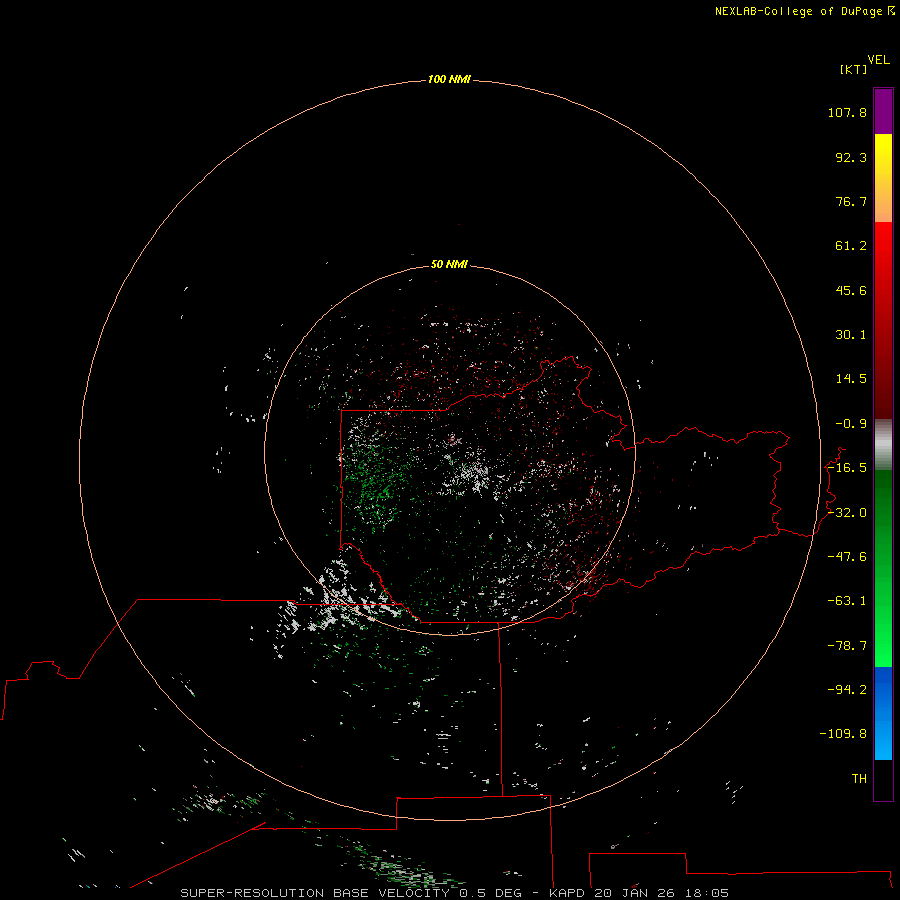Viewport: 900px width, 900px height.
Task: Click the 20 JAN 26 18:05 timestamp
Action: (x=661, y=893)
